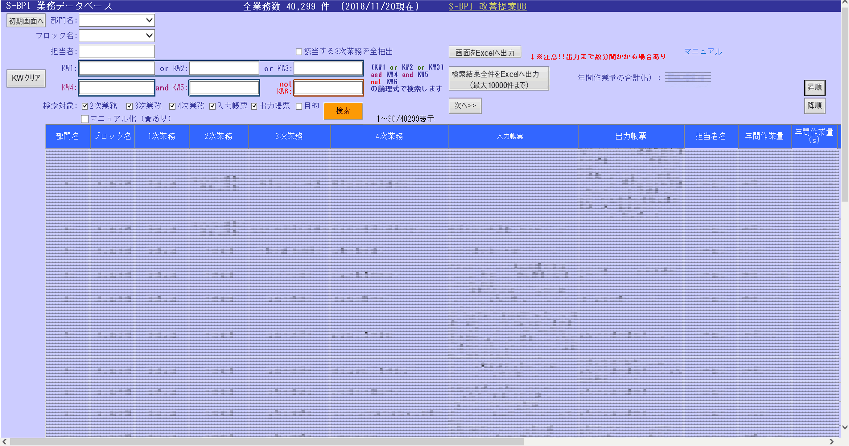
Task: Export the current screen to Excel
Action: tap(485, 53)
